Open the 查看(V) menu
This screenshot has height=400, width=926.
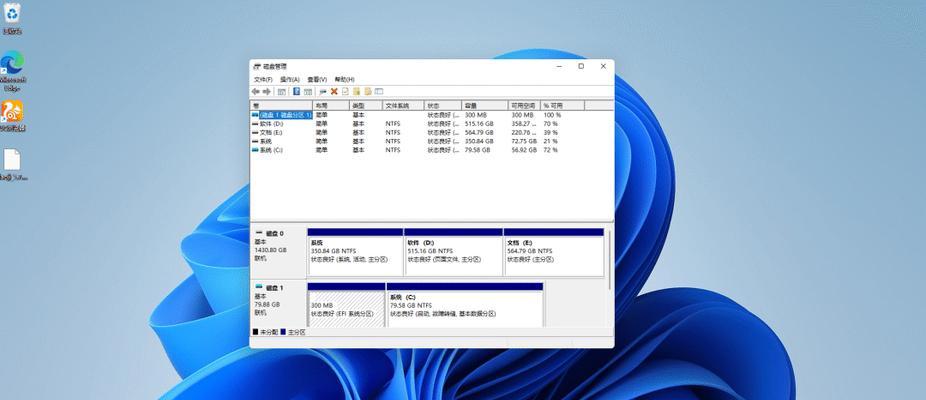317,79
